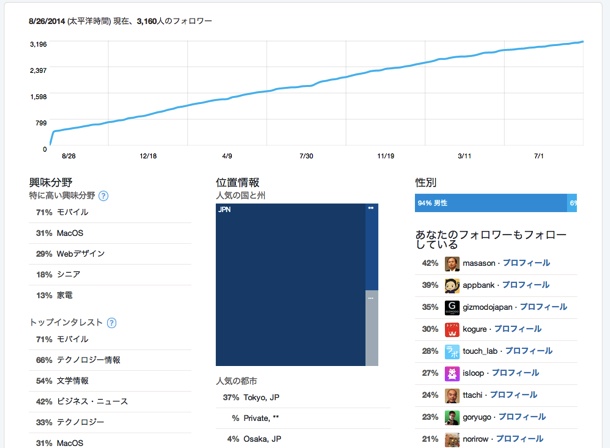Open appbank's avatar thumbnail

pyautogui.click(x=452, y=285)
